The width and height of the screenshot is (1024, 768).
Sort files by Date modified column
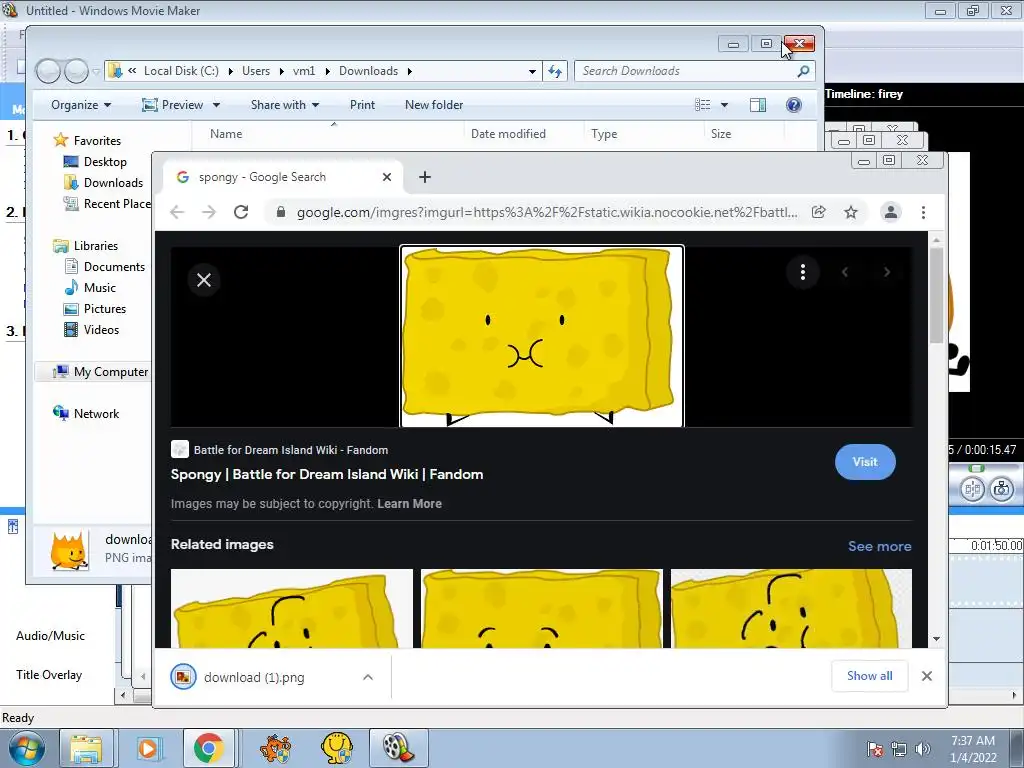(x=508, y=134)
